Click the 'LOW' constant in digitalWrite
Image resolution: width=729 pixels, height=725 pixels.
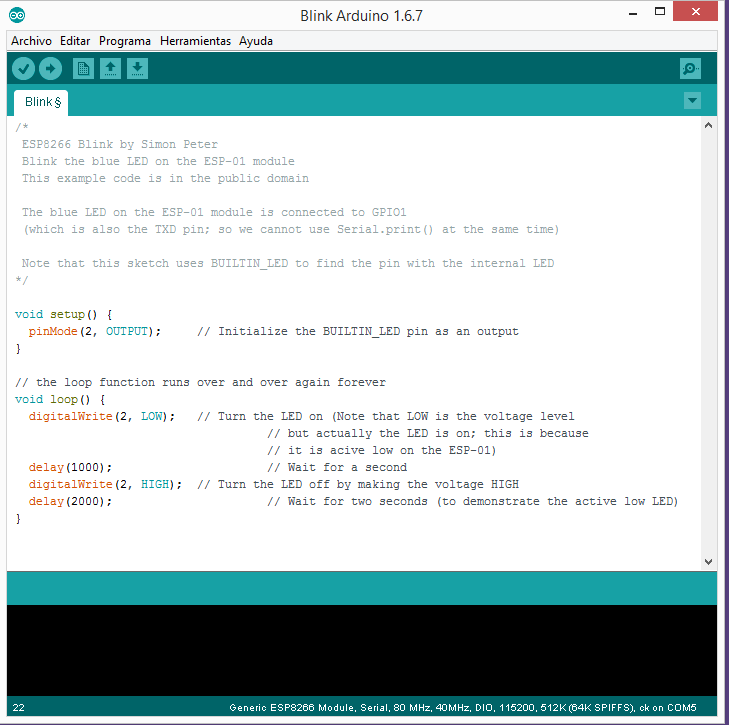click(x=152, y=416)
